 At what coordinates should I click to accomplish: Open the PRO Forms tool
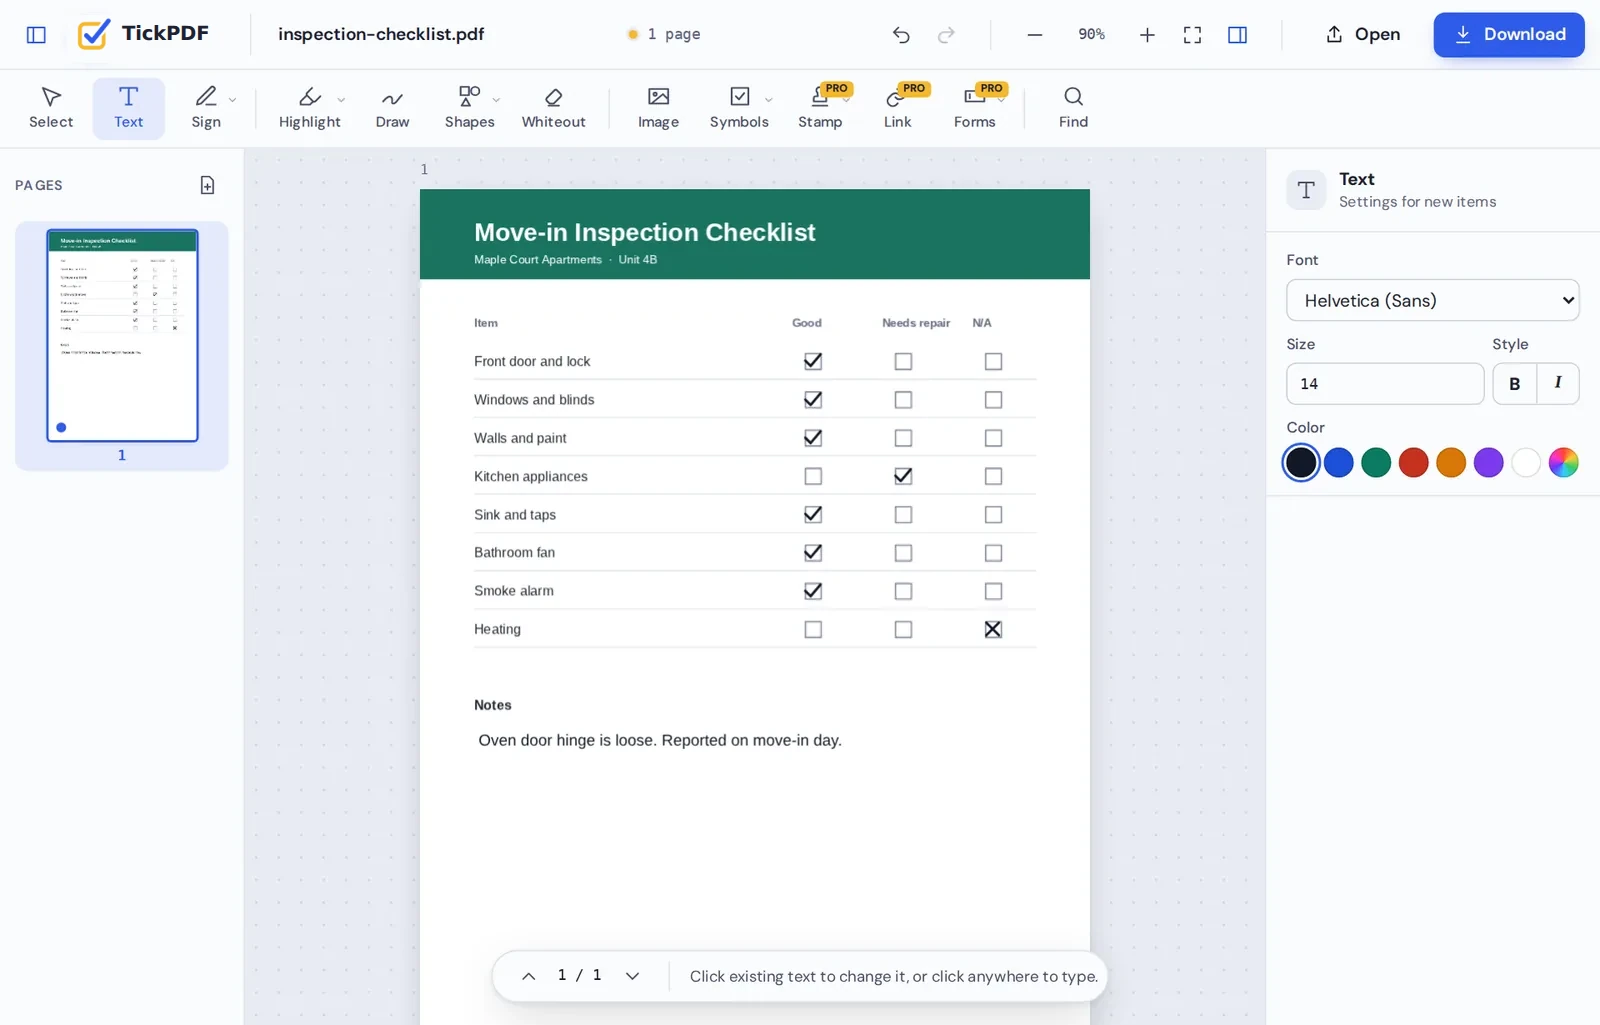tap(975, 108)
